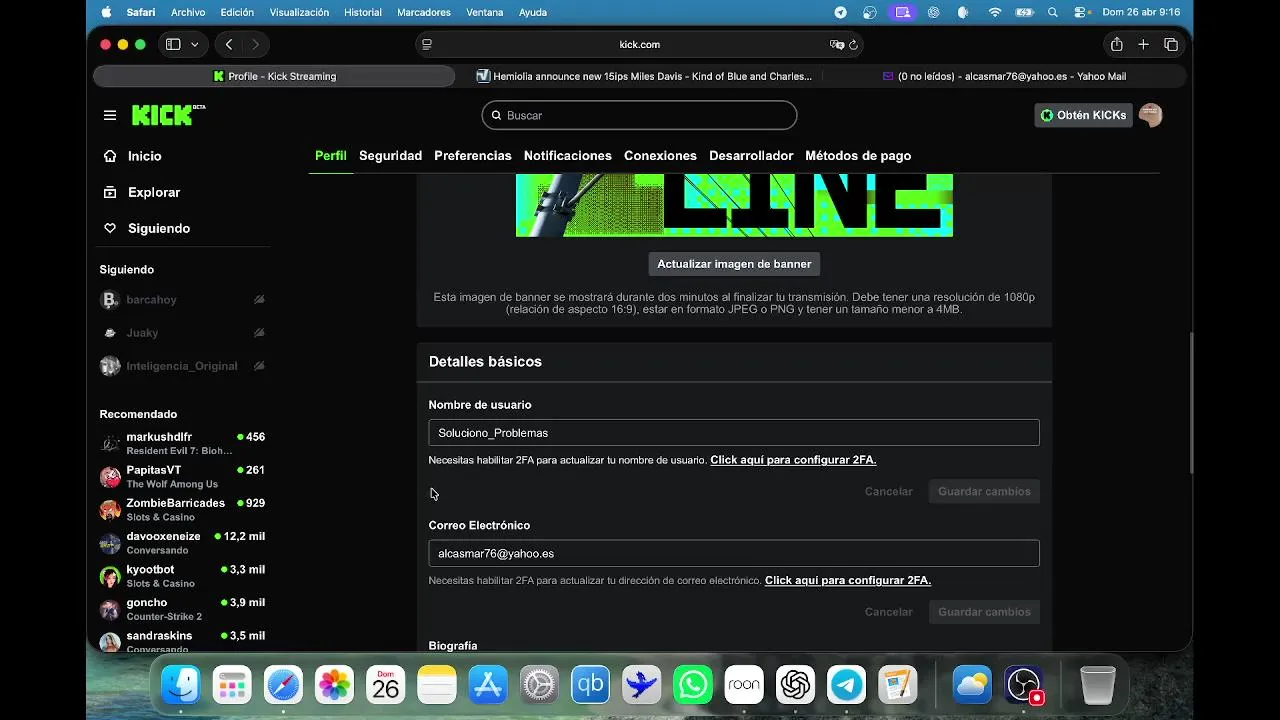Switch to the Métodos de pago tab
This screenshot has width=1280, height=720.
pyautogui.click(x=858, y=156)
